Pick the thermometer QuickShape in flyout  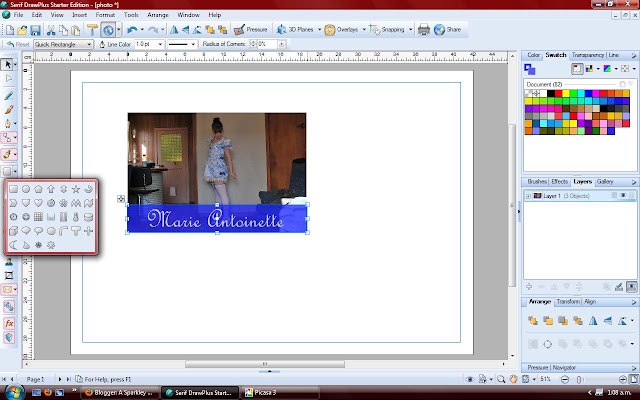[76, 217]
